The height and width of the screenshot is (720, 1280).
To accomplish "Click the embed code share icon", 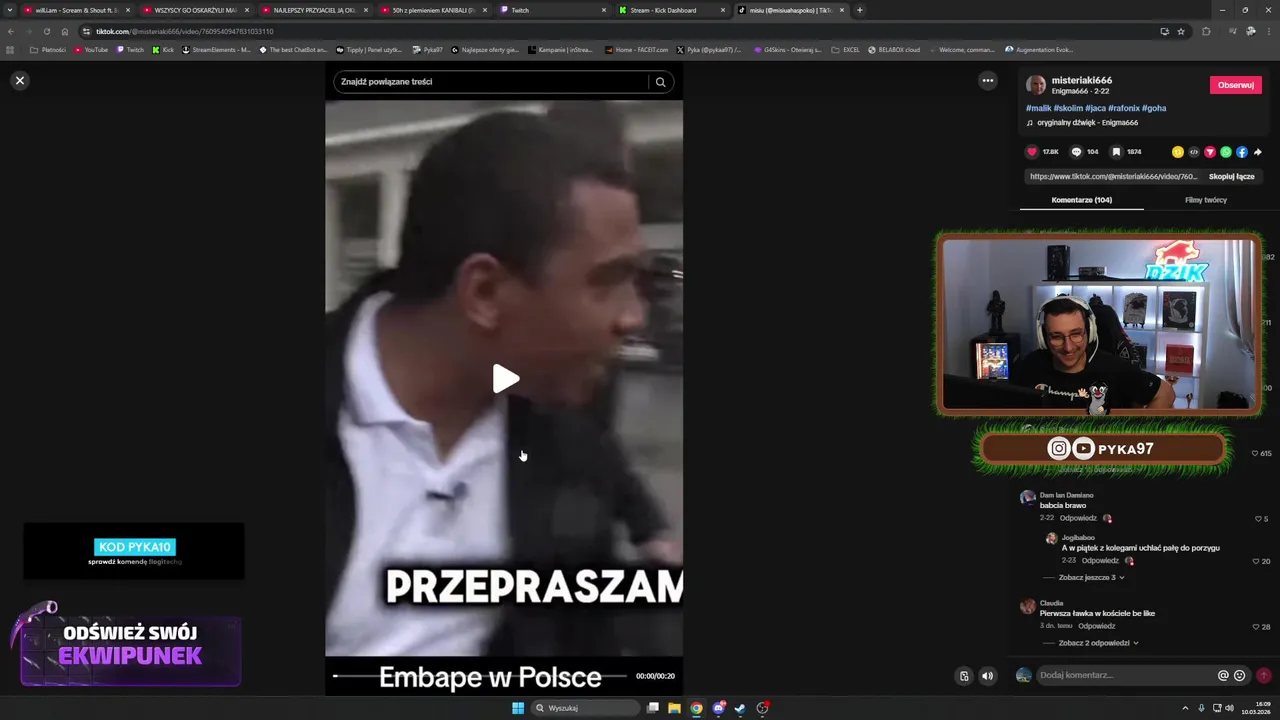I will [x=1194, y=152].
